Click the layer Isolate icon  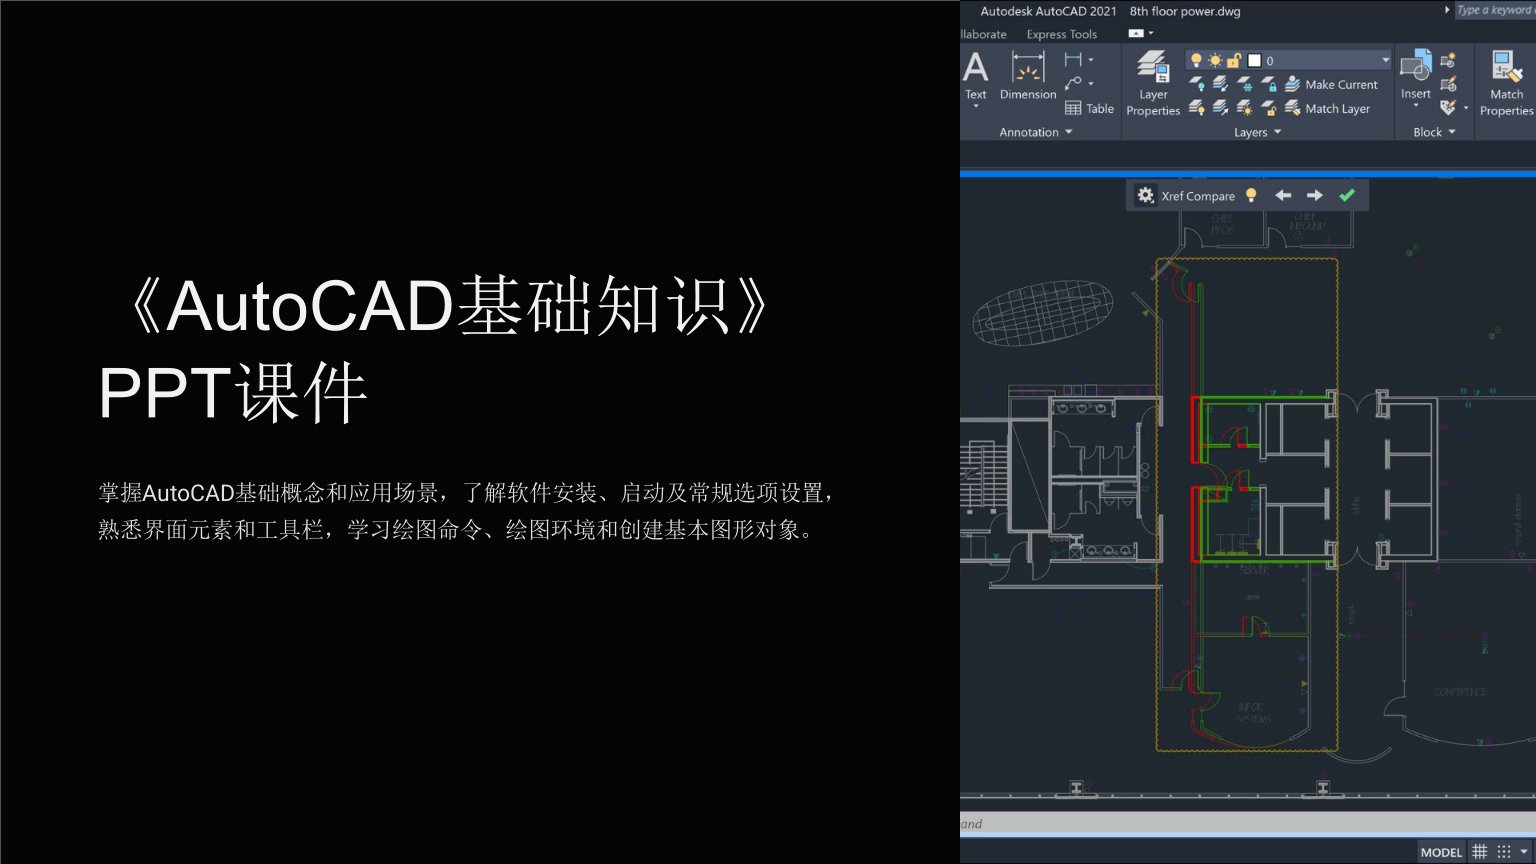point(1220,84)
